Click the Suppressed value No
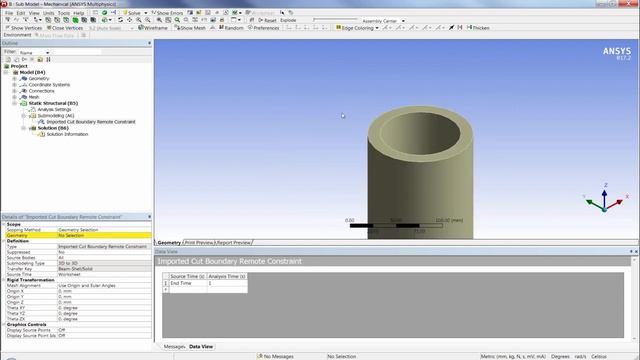The height and width of the screenshot is (360, 640). coord(104,252)
